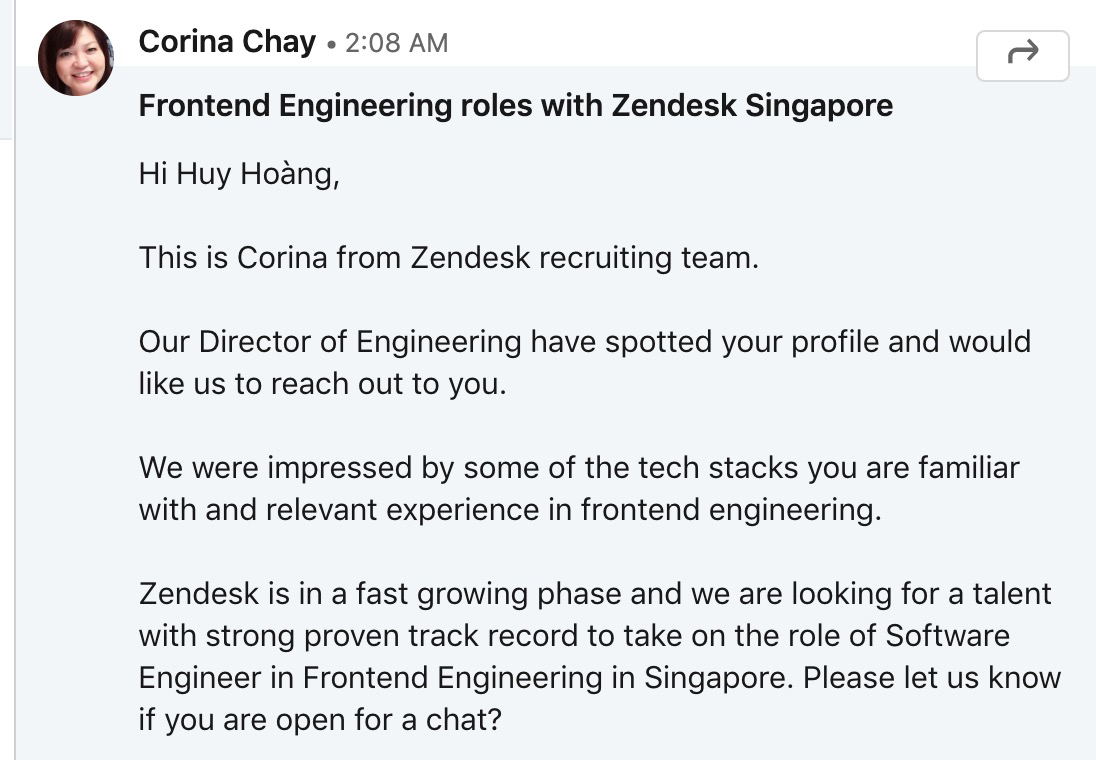Select the subject line about Frontend Engineering roles
This screenshot has width=1096, height=760.
pyautogui.click(x=515, y=105)
